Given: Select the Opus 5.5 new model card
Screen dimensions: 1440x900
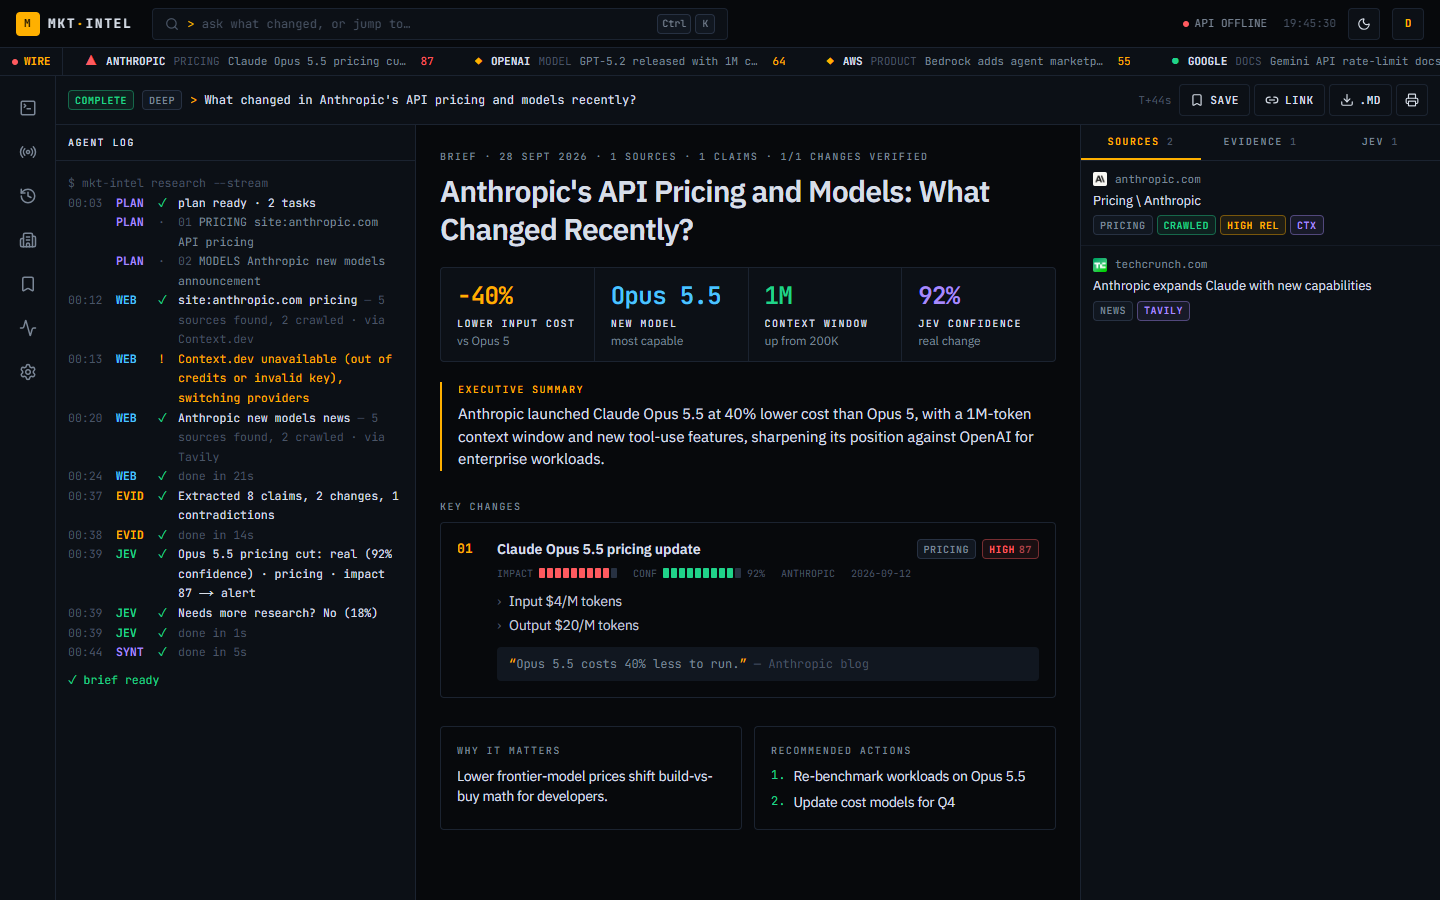Looking at the screenshot, I should 671,314.
